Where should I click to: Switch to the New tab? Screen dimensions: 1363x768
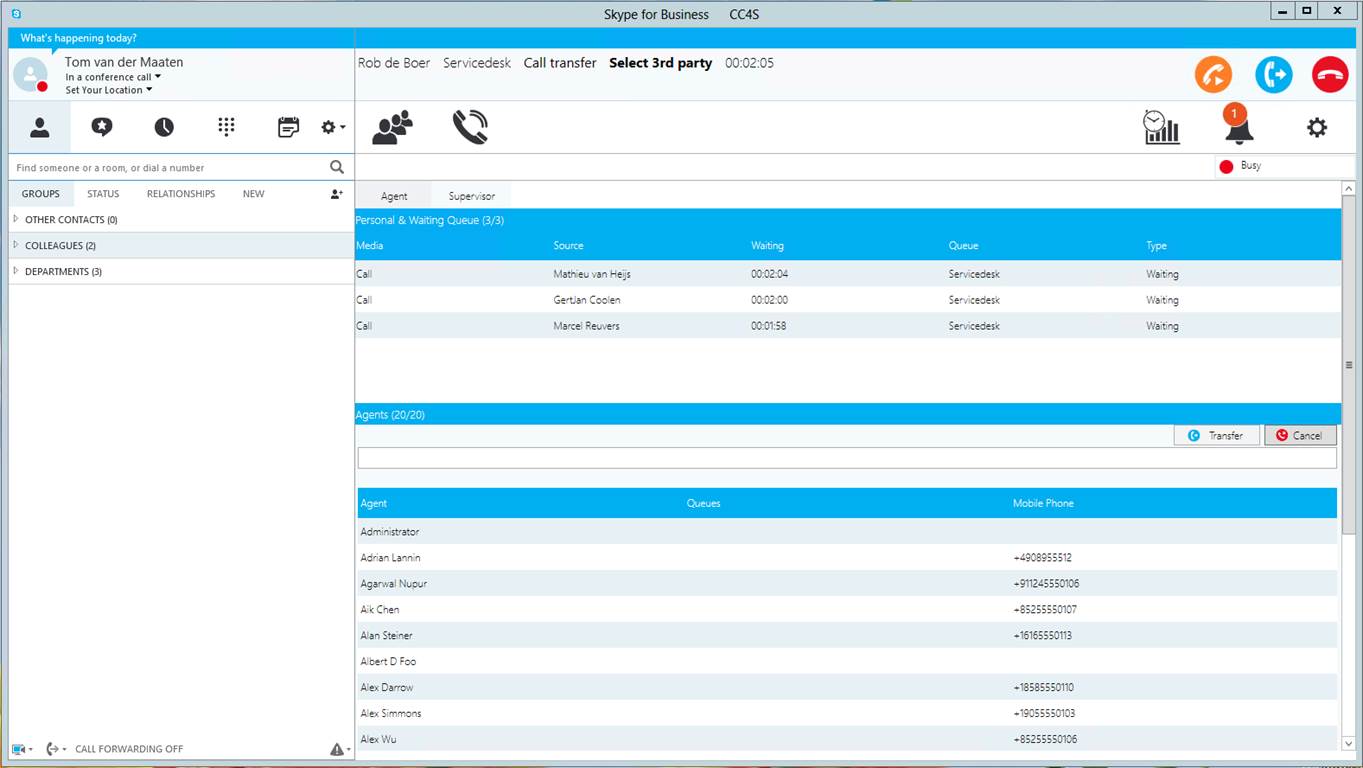[254, 194]
